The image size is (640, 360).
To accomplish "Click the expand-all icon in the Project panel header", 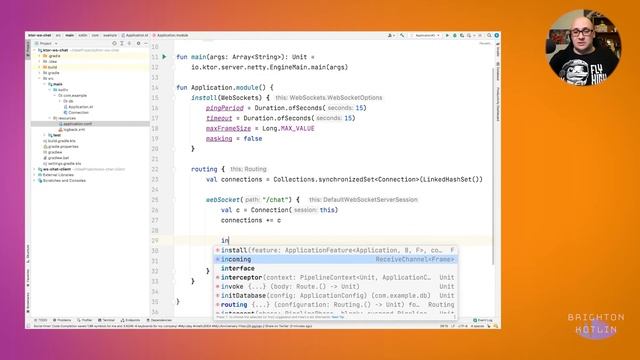I will pos(122,43).
